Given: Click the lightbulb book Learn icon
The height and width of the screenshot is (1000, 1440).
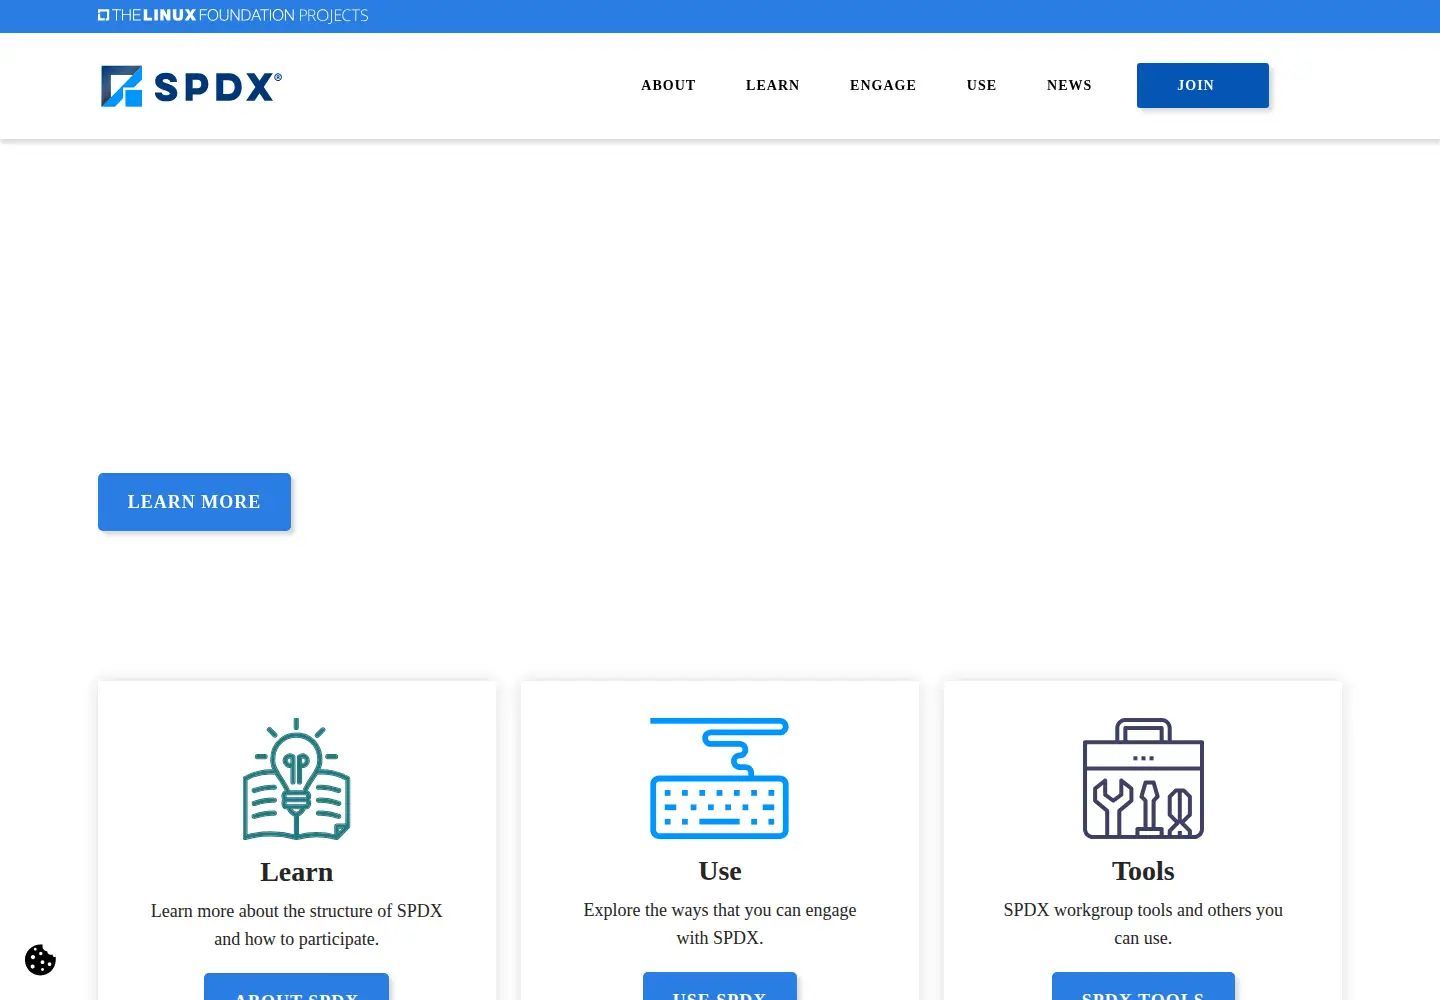Looking at the screenshot, I should 297,779.
